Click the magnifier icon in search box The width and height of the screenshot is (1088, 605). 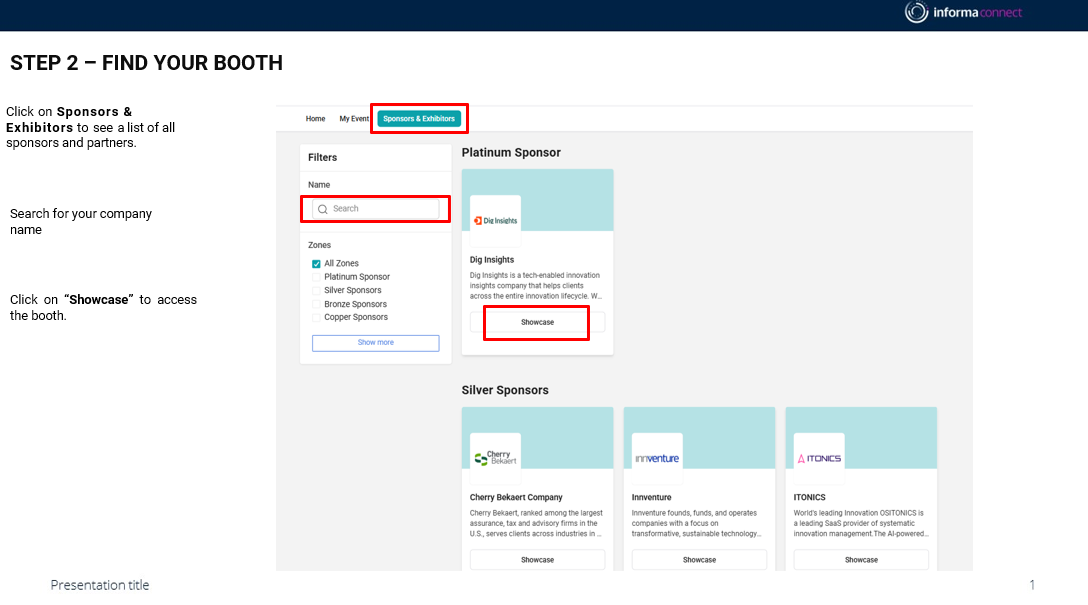click(322, 209)
